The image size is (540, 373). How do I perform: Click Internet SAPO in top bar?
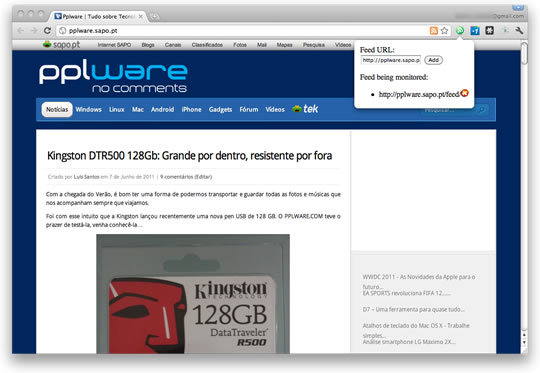coord(114,45)
